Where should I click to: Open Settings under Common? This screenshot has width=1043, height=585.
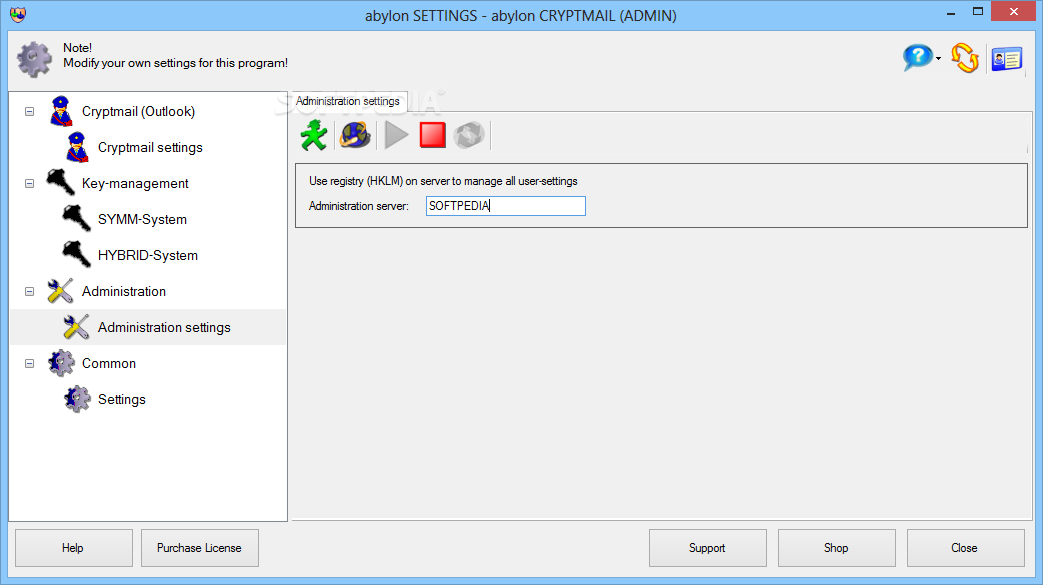[122, 399]
